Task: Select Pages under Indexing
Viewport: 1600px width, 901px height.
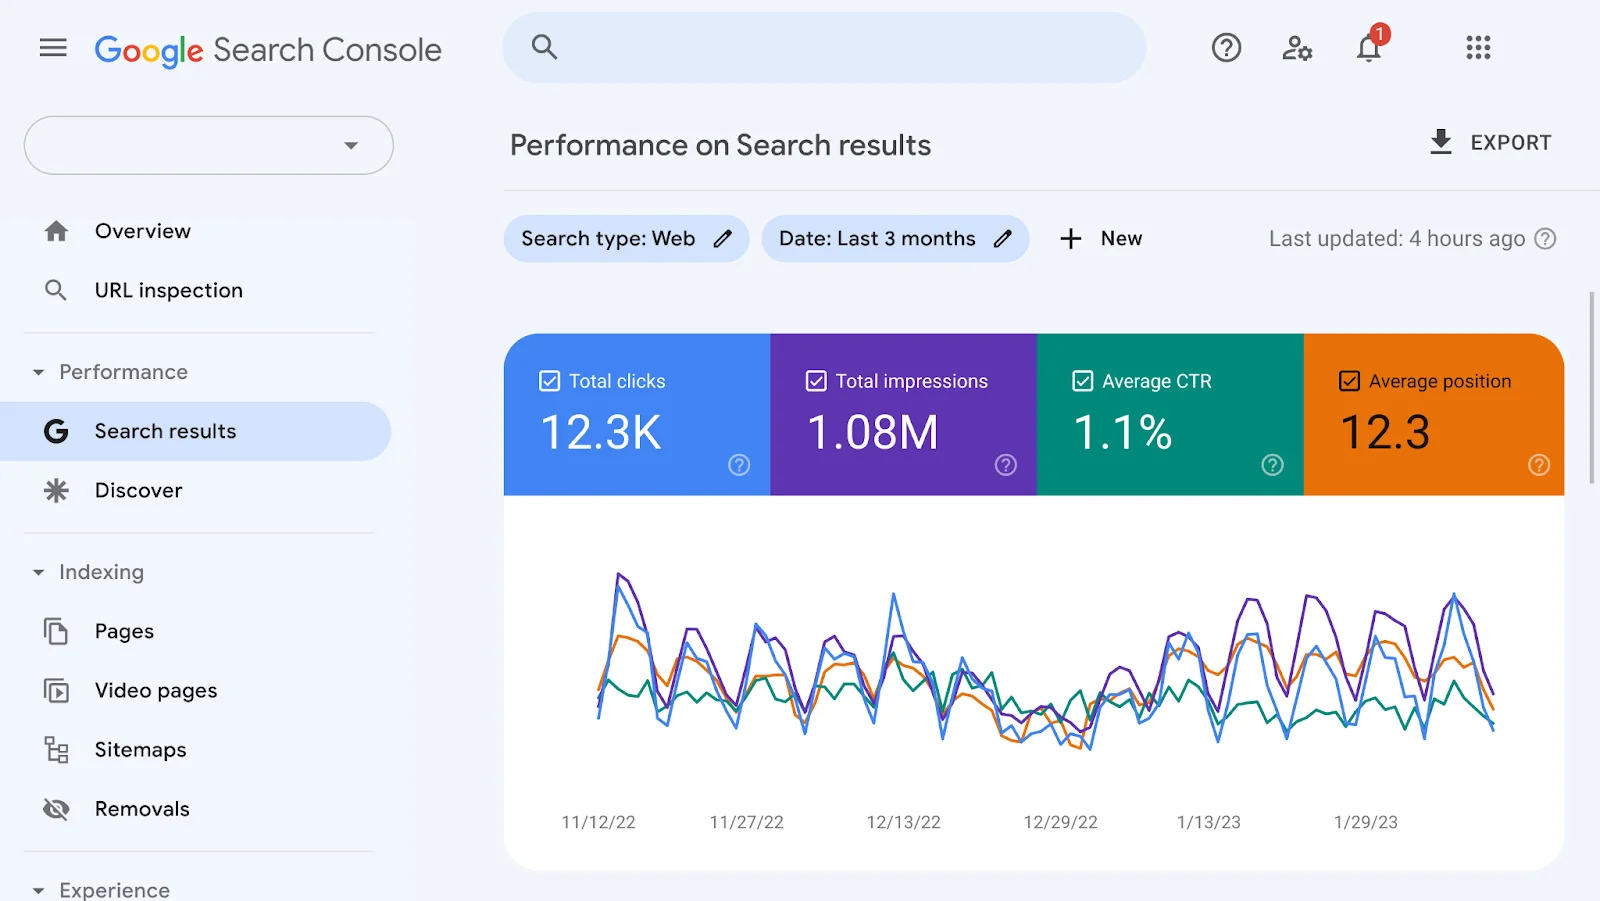Action: click(x=123, y=630)
